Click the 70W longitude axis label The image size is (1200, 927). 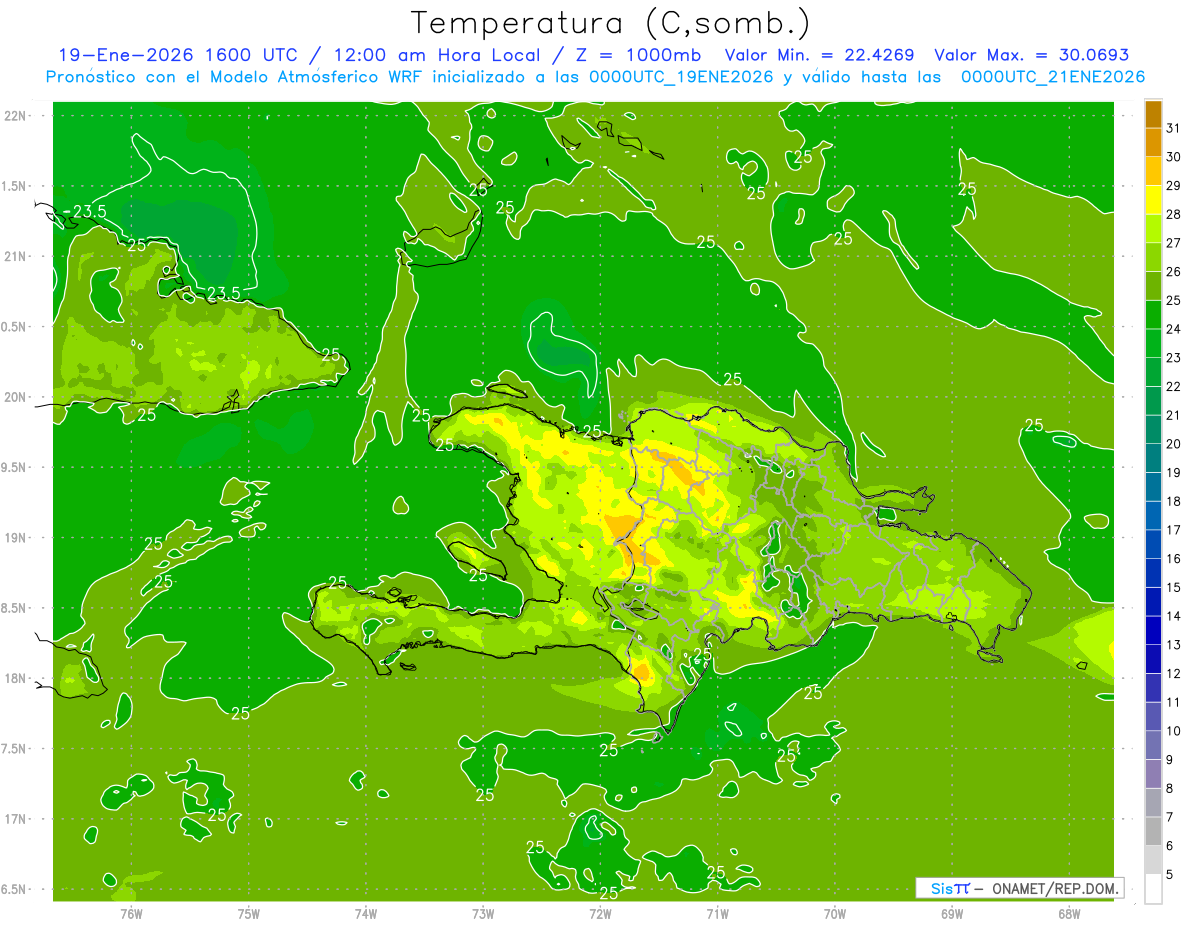coord(834,914)
